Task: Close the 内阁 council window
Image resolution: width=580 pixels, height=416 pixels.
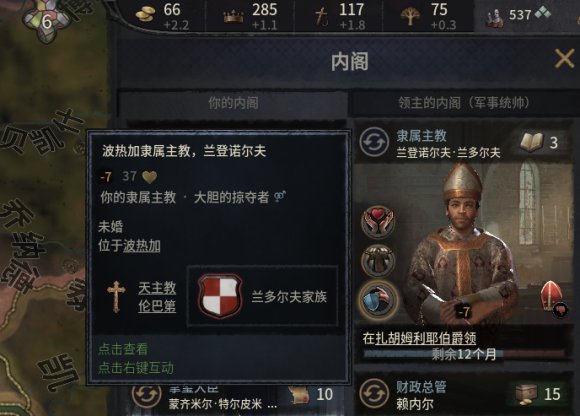Action: pyautogui.click(x=564, y=59)
